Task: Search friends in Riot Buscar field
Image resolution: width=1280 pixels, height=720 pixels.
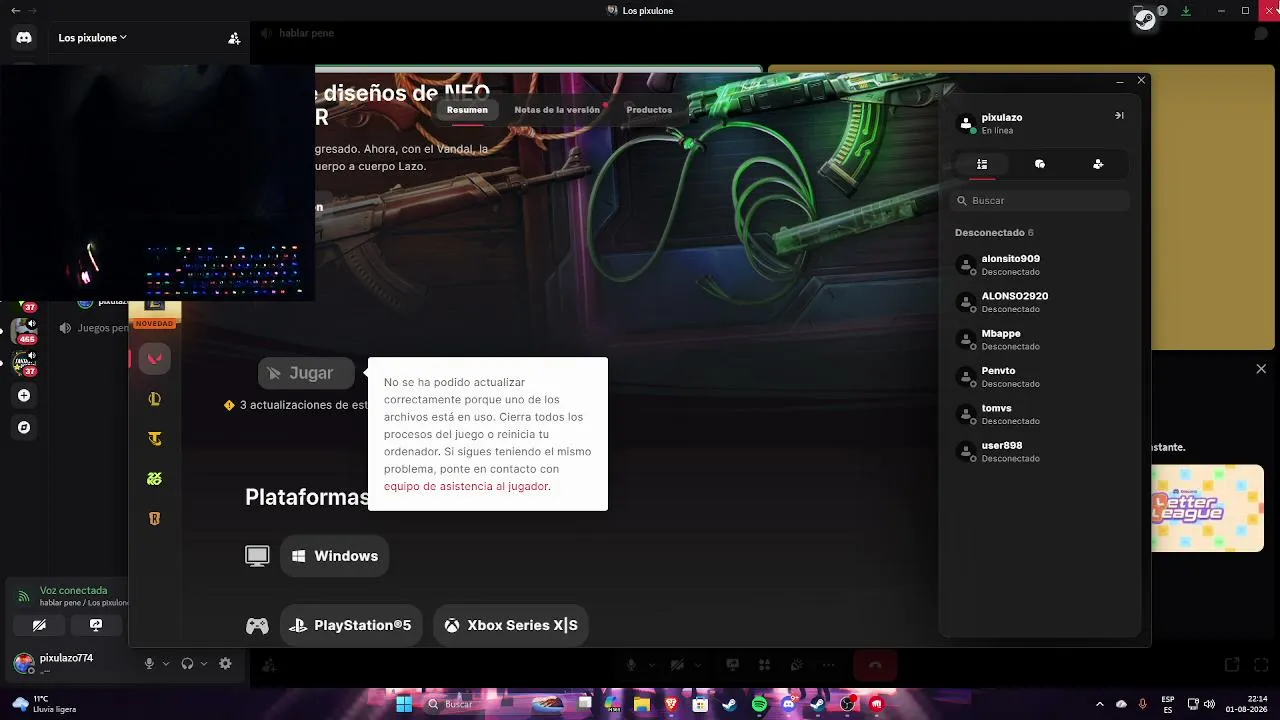Action: (1040, 201)
